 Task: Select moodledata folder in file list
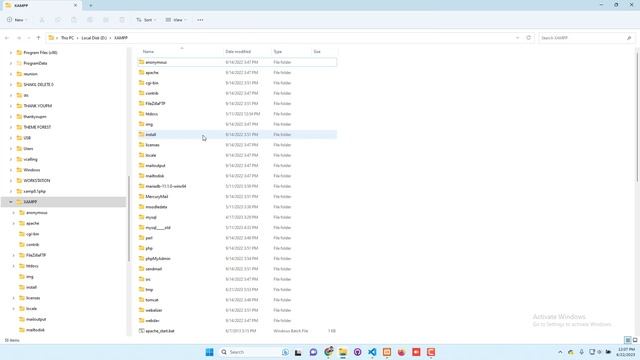[237, 207]
